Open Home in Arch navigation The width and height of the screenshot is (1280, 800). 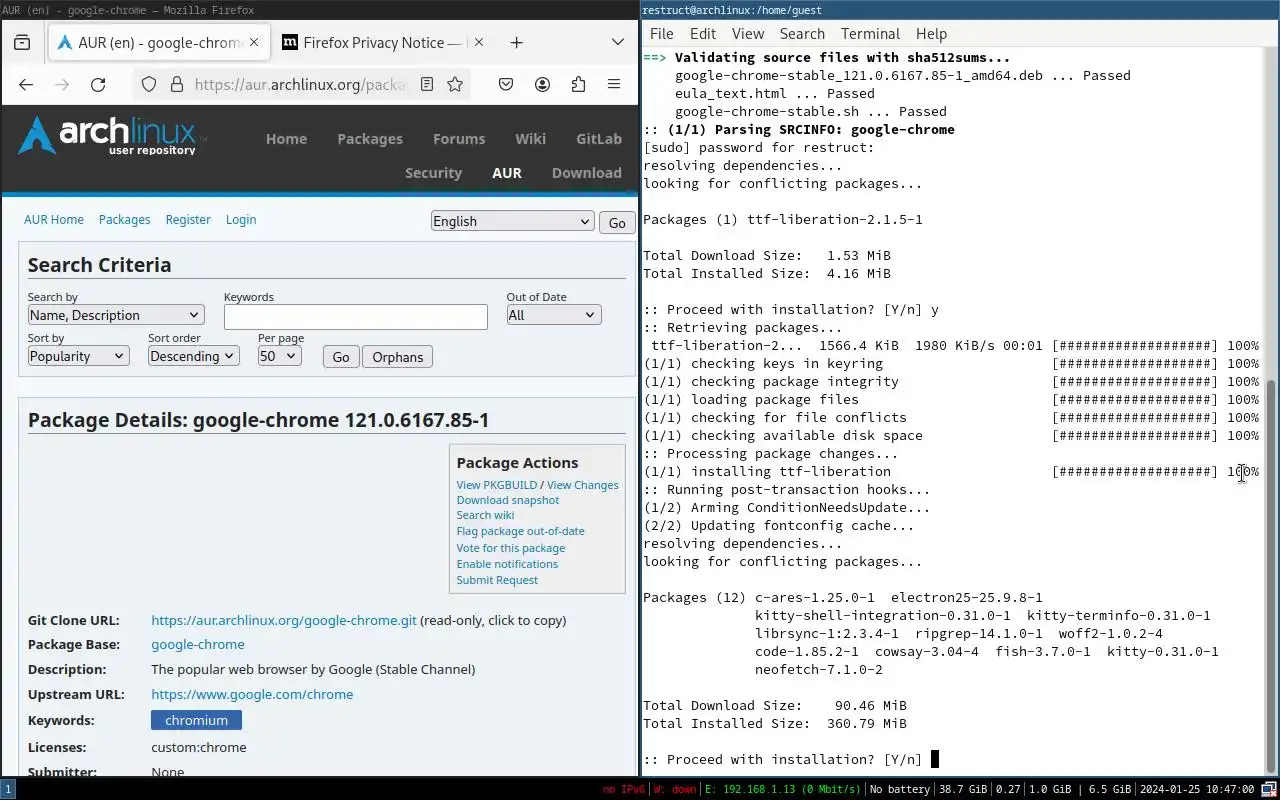[286, 139]
